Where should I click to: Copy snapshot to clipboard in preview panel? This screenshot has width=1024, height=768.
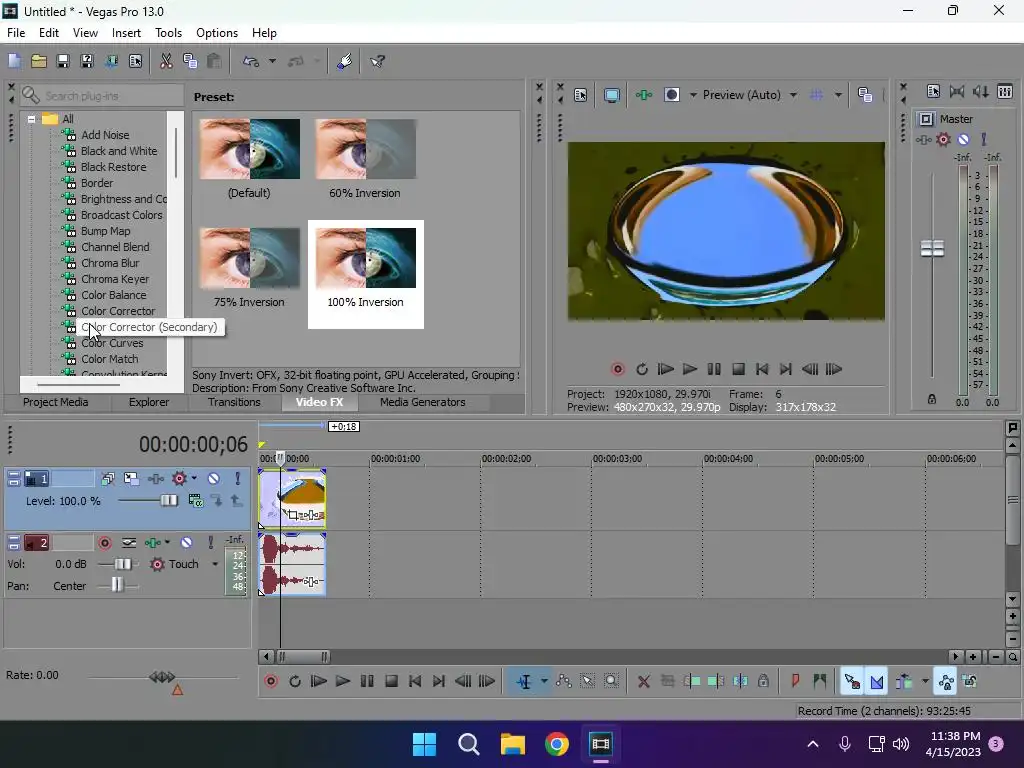pos(865,95)
